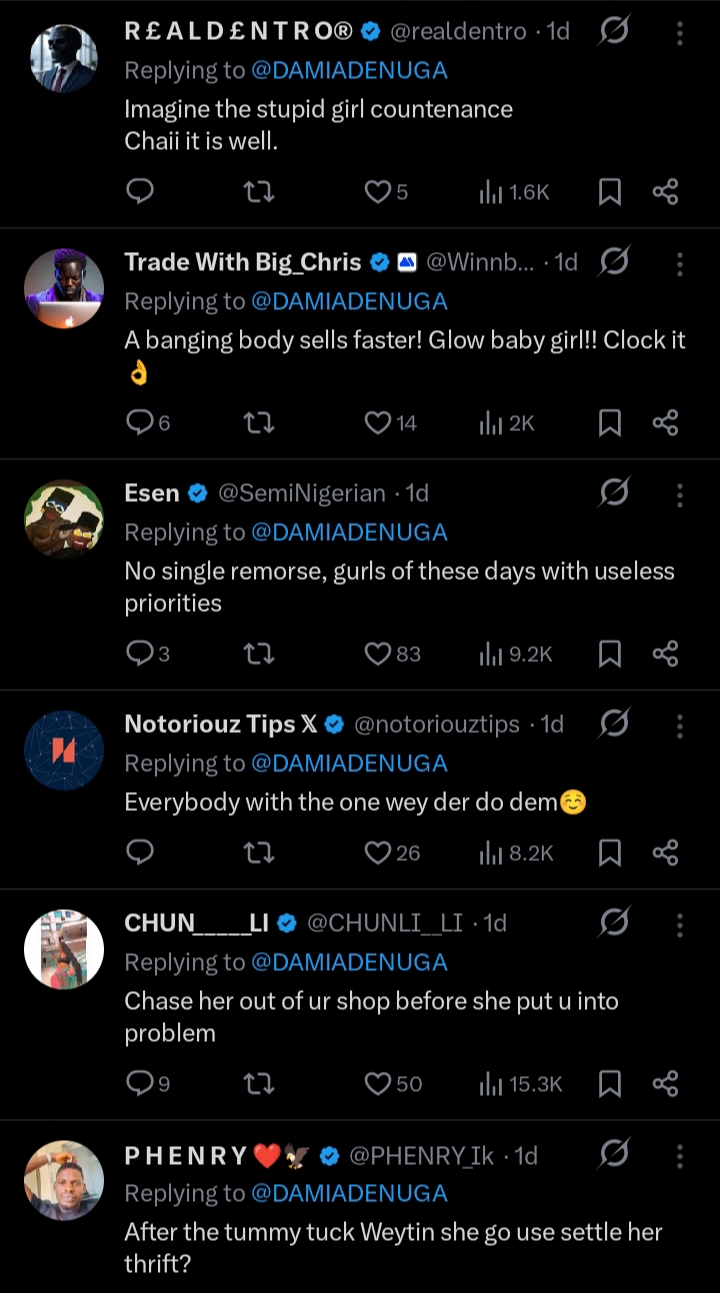The width and height of the screenshot is (720, 1293).
Task: Bookmark REALDENTRO's tweet
Action: (x=609, y=192)
